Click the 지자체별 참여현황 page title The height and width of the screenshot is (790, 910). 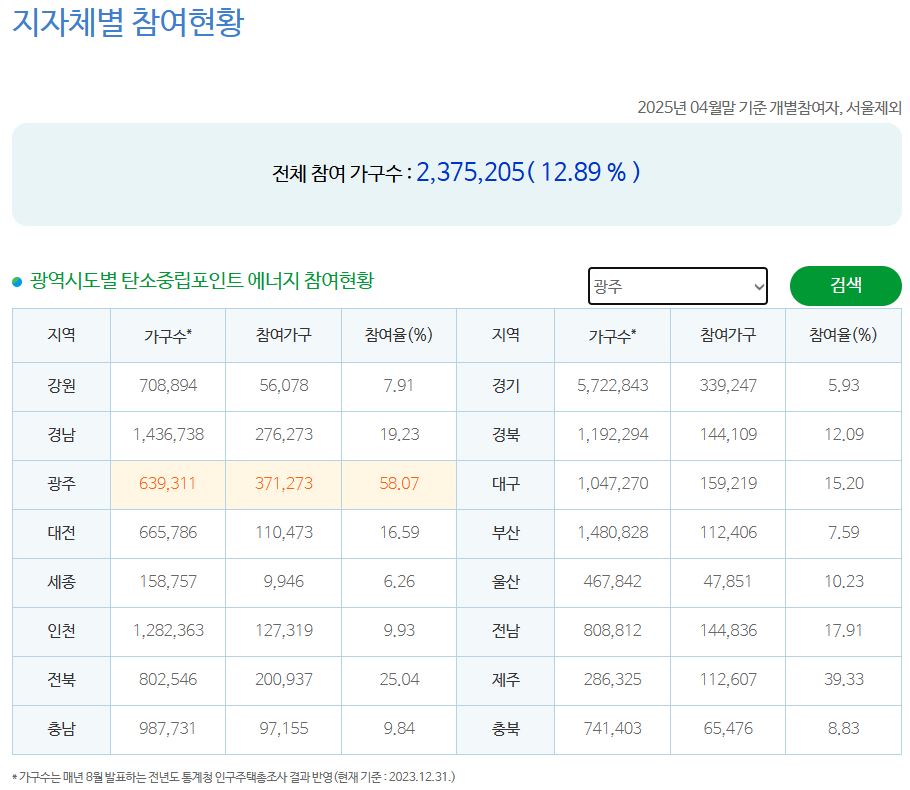point(127,22)
